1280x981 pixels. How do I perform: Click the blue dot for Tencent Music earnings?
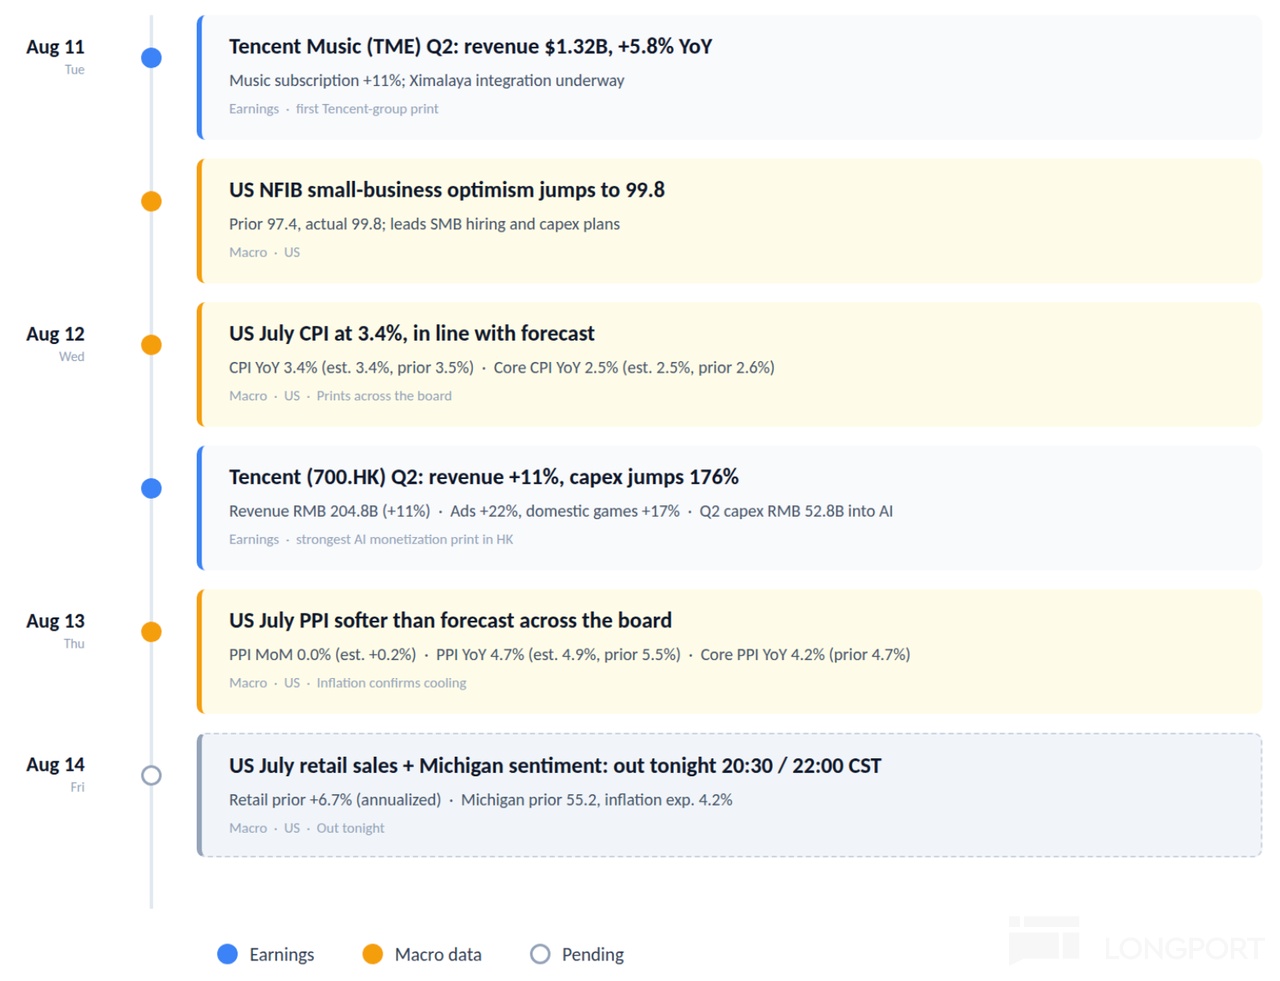click(x=151, y=58)
